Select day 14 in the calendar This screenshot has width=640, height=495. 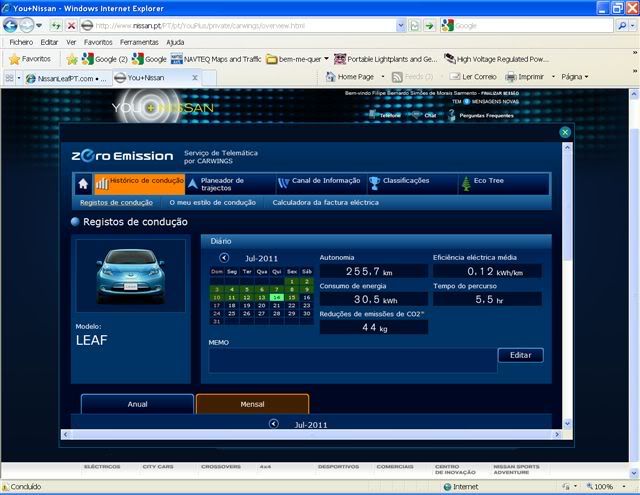pos(277,297)
